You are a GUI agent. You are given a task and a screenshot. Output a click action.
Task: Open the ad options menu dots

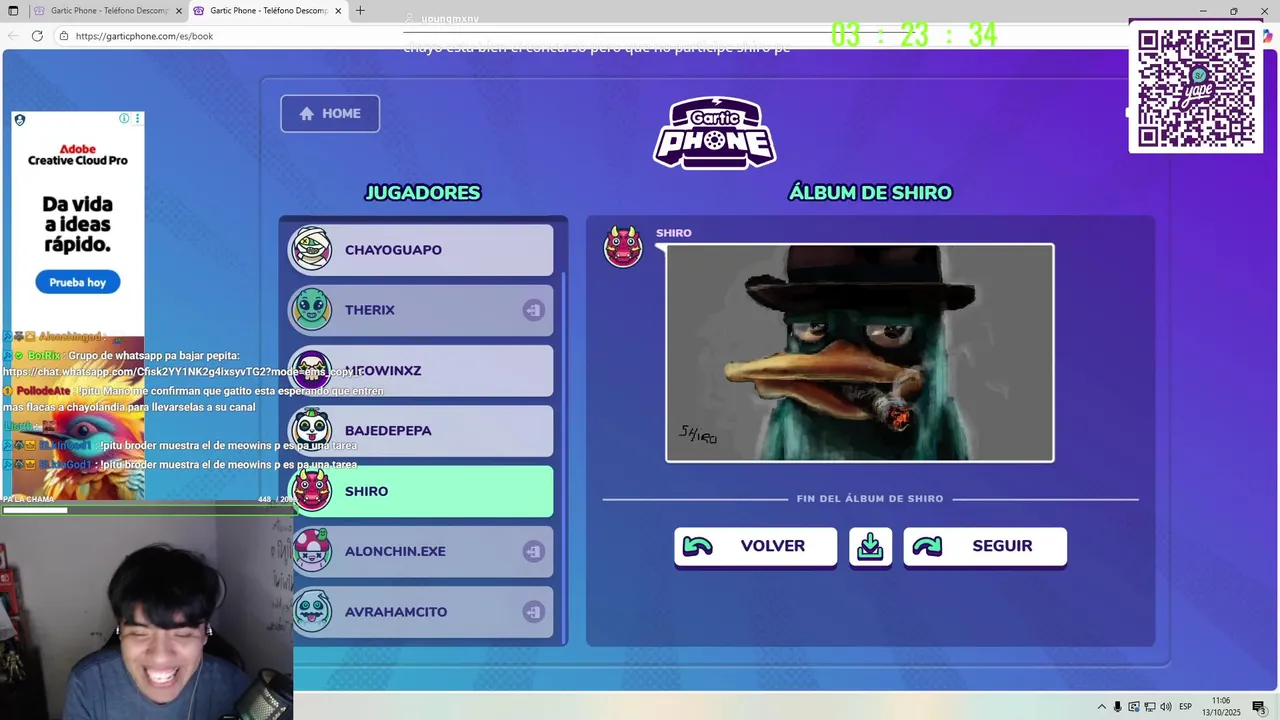(x=137, y=119)
